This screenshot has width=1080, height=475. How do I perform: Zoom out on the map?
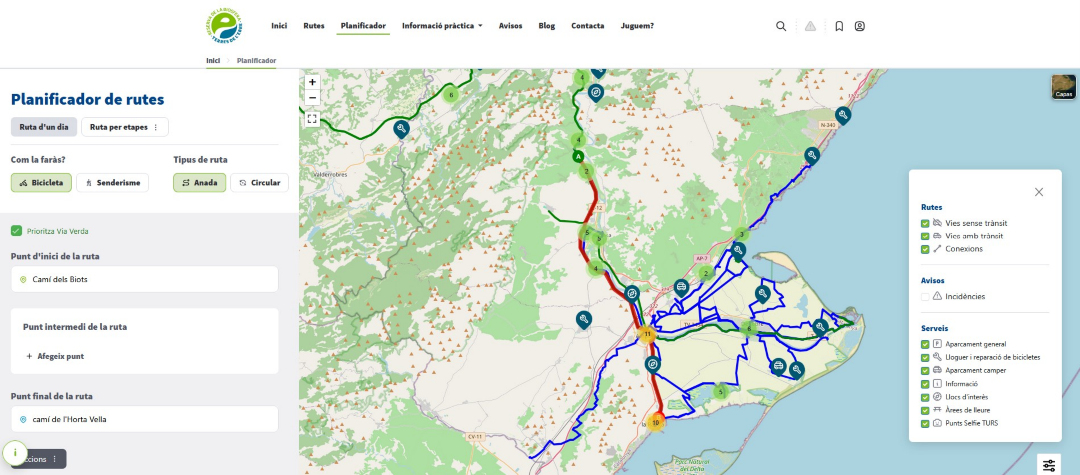[313, 98]
